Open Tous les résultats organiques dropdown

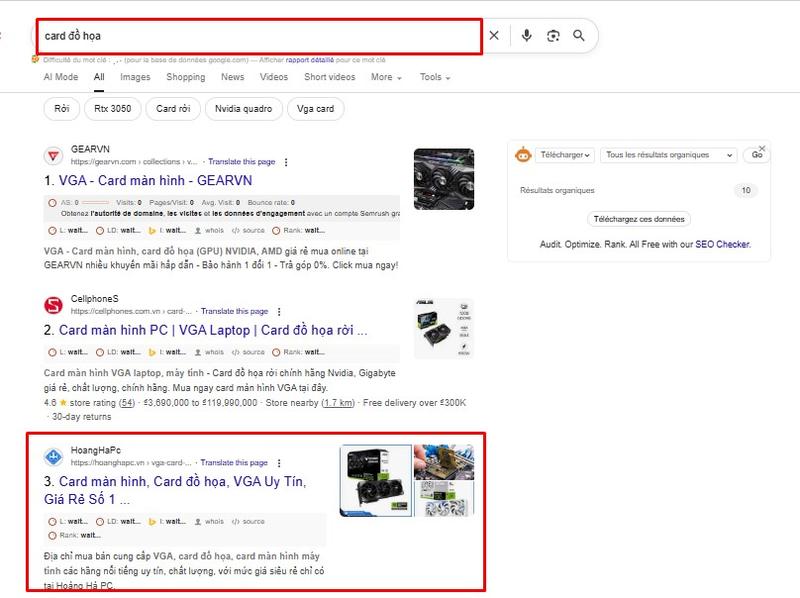[669, 155]
